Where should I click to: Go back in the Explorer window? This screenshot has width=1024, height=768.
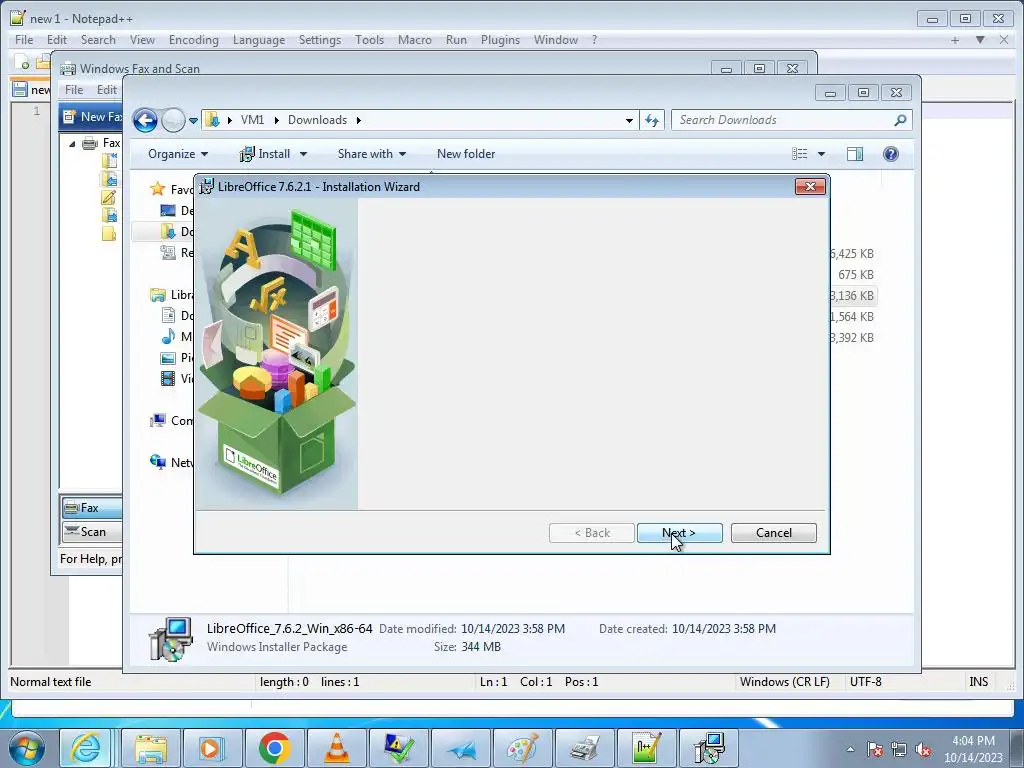pyautogui.click(x=145, y=120)
